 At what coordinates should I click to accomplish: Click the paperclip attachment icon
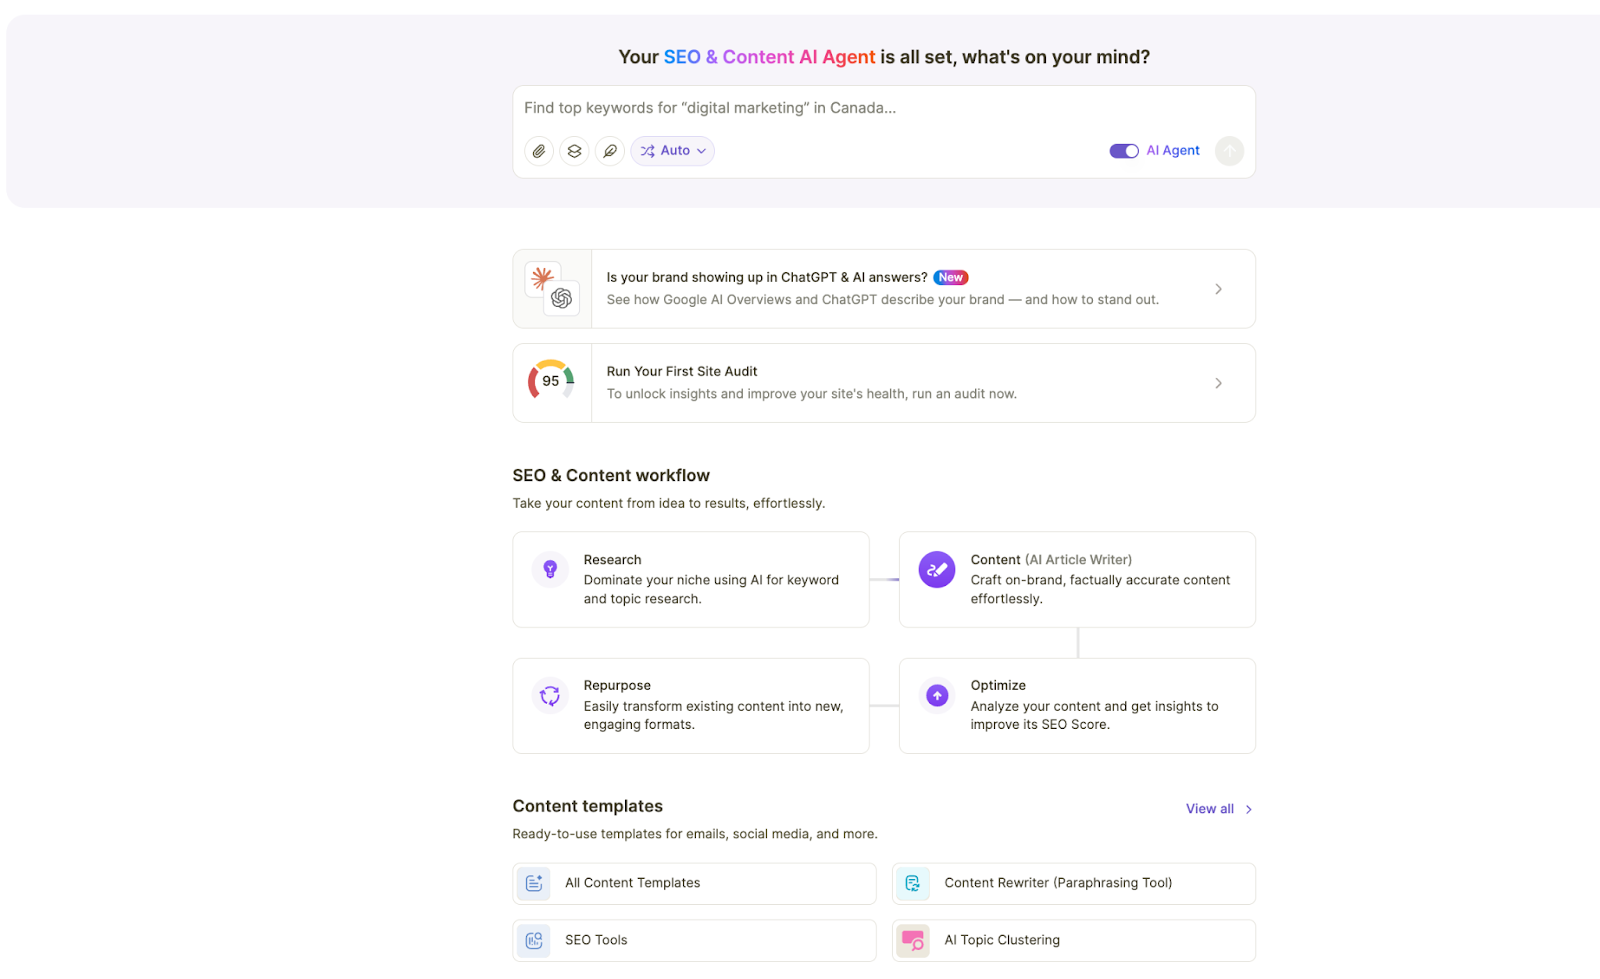(x=538, y=150)
